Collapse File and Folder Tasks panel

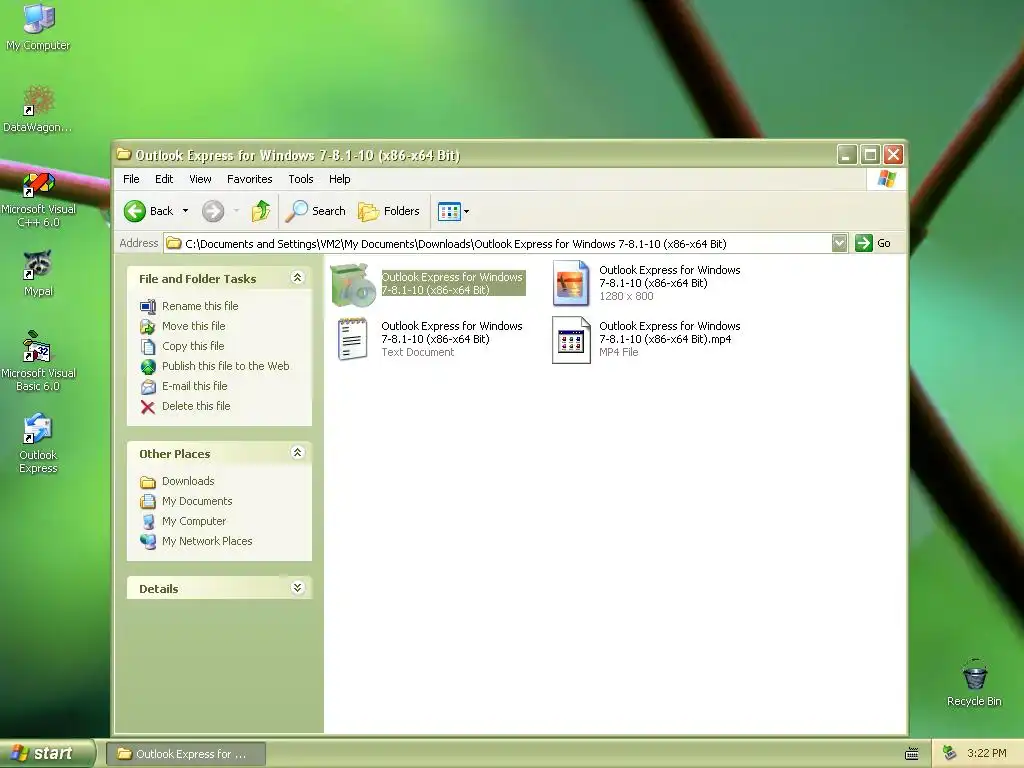(297, 278)
